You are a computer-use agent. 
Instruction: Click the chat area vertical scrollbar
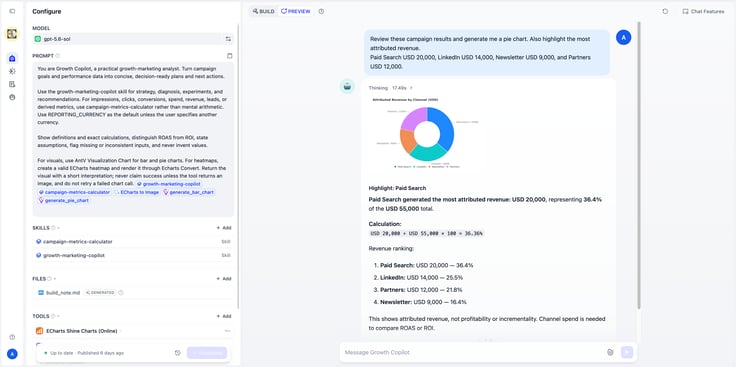pyautogui.click(x=638, y=164)
